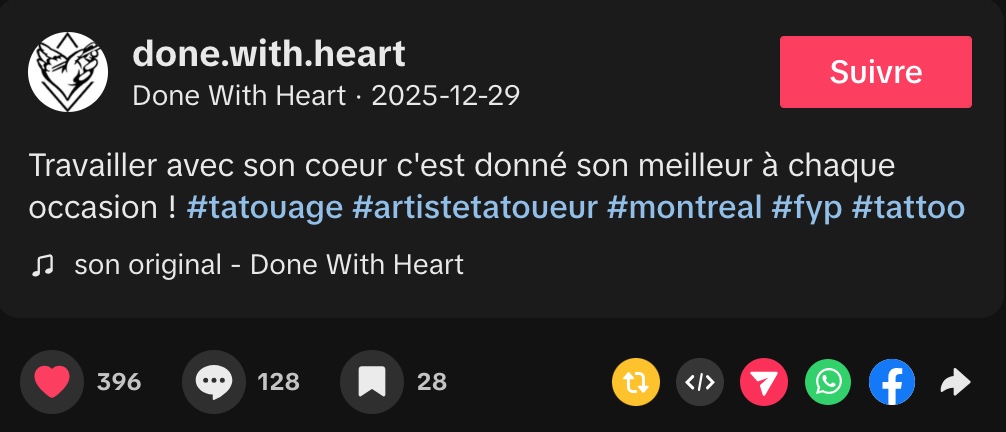Viewport: 1006px width, 432px height.
Task: Open the #artistetatoueur hashtag
Action: point(475,208)
